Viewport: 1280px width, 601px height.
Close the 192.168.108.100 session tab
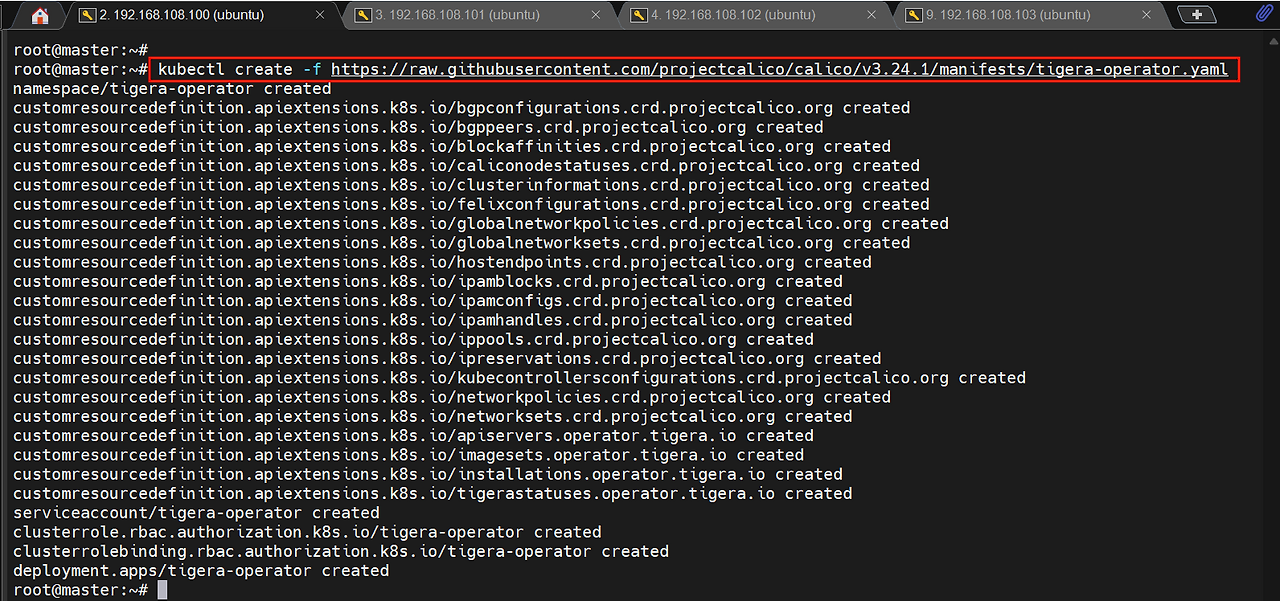point(321,15)
